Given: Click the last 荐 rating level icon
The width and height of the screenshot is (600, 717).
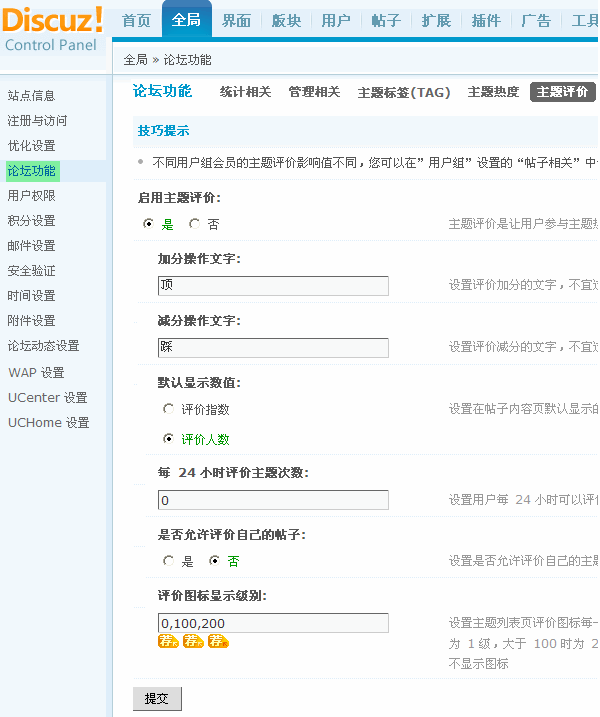Looking at the screenshot, I should (x=218, y=641).
